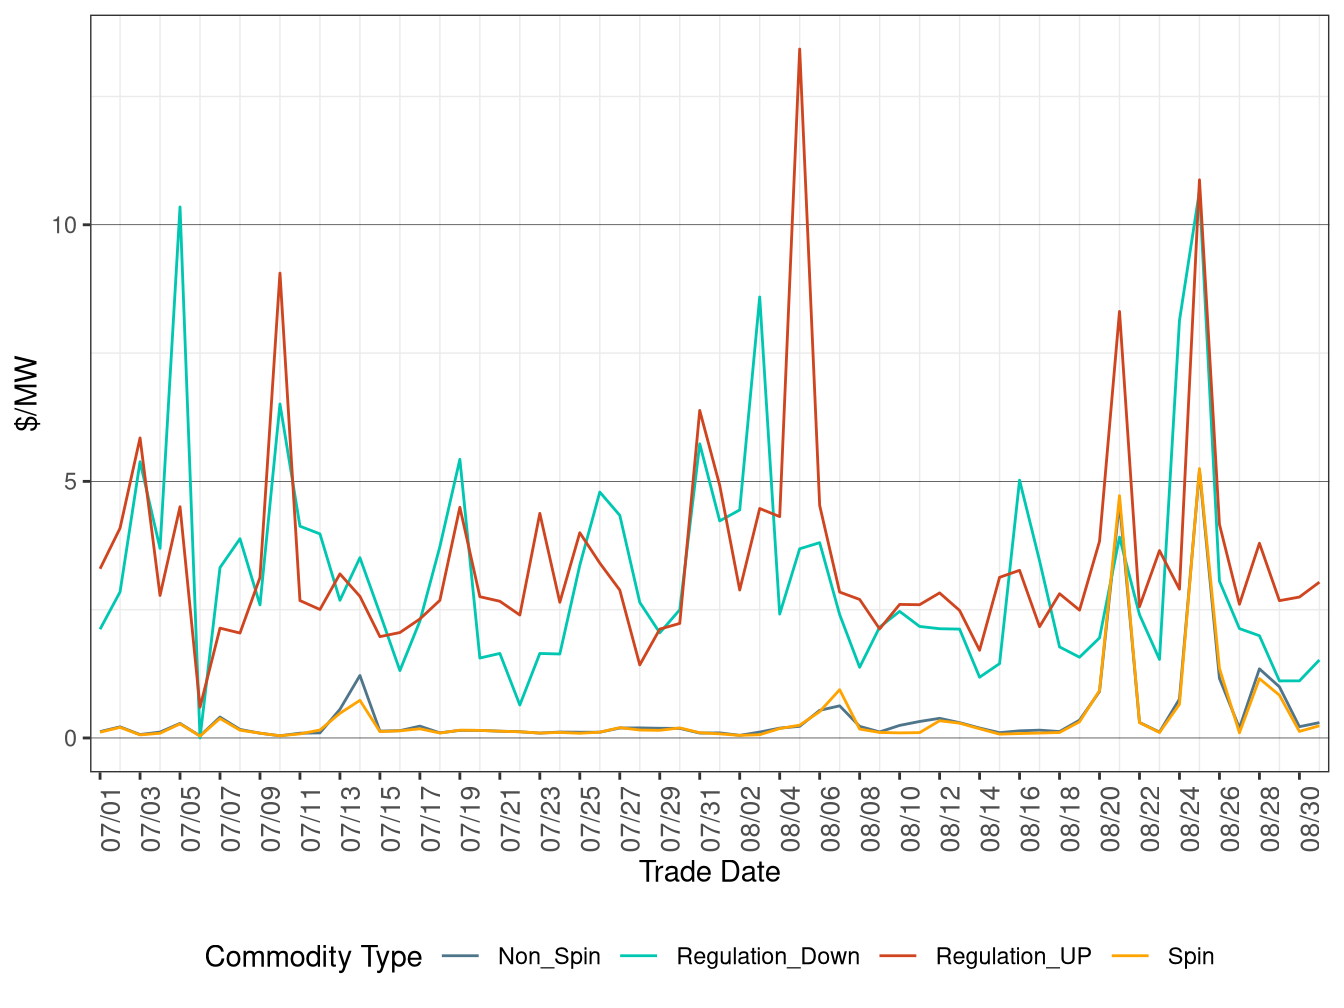
Task: Select the Non_Spin legend line marker
Action: tap(461, 956)
